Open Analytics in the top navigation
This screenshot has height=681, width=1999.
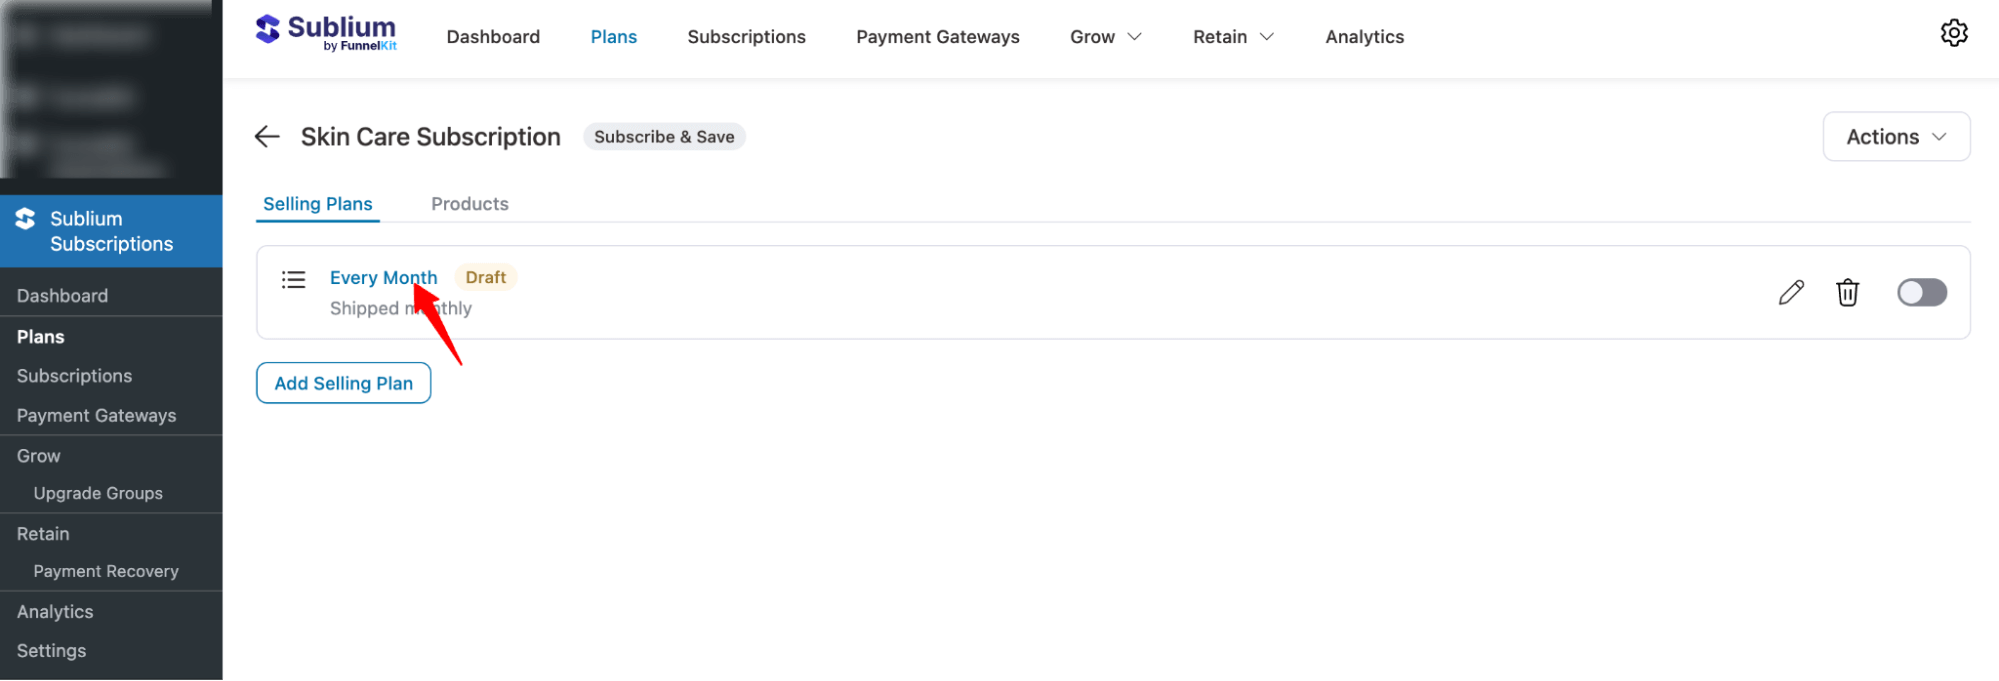1364,37
